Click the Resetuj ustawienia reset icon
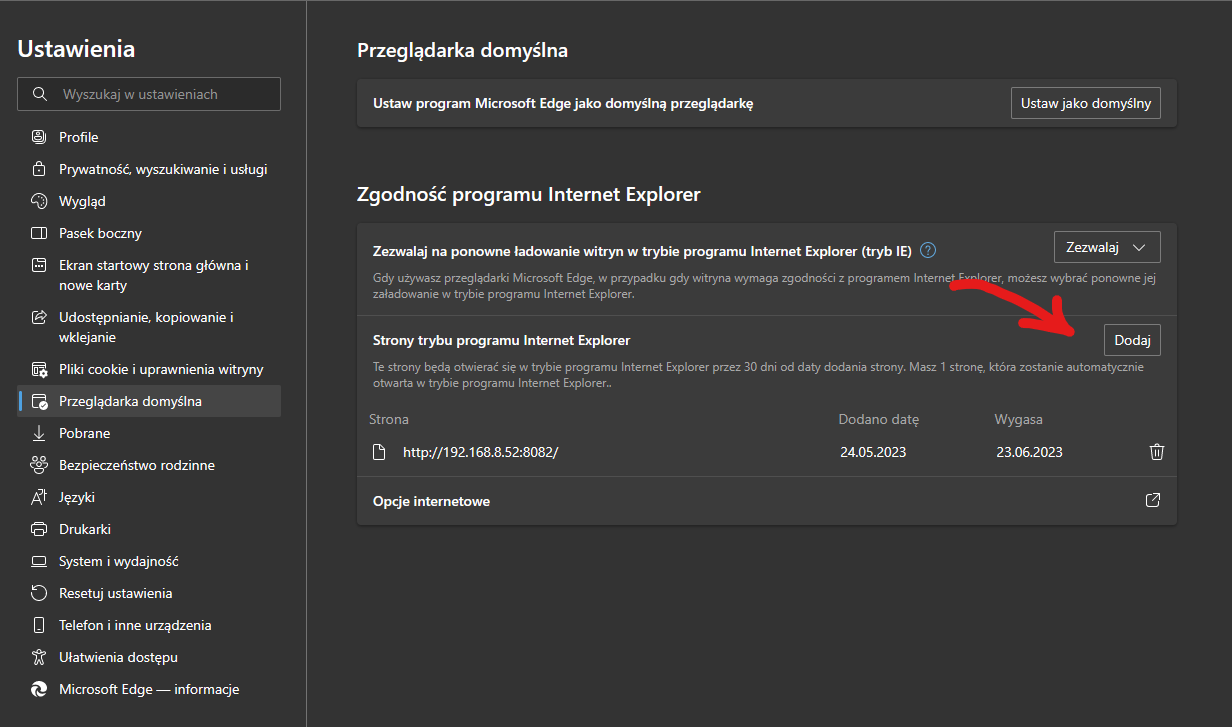This screenshot has width=1232, height=727. [x=39, y=593]
